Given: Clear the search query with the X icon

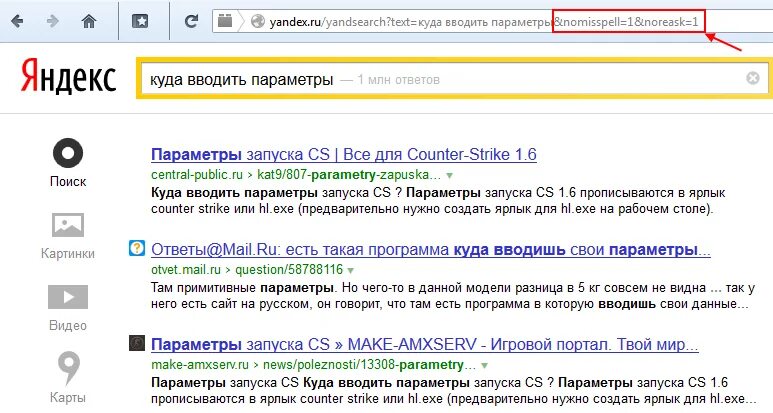Looking at the screenshot, I should pos(753,78).
